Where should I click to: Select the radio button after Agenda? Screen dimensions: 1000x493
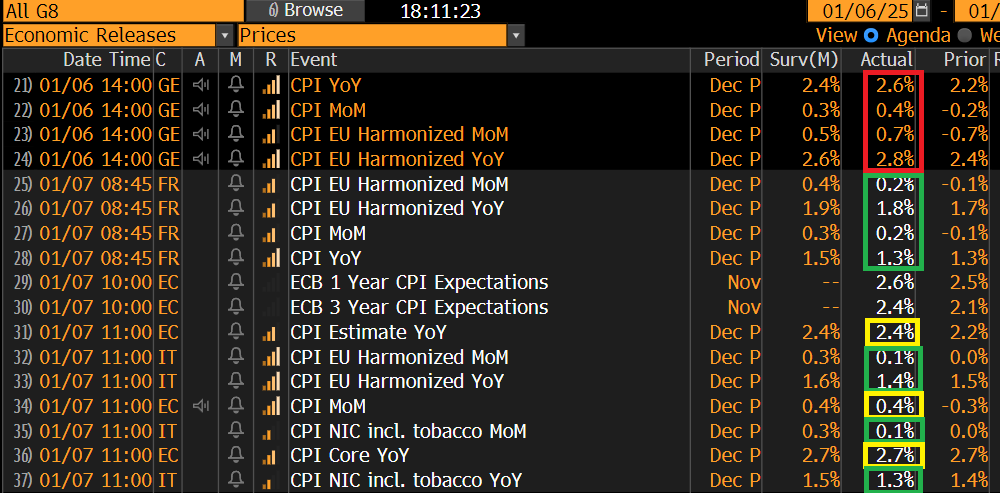(964, 35)
